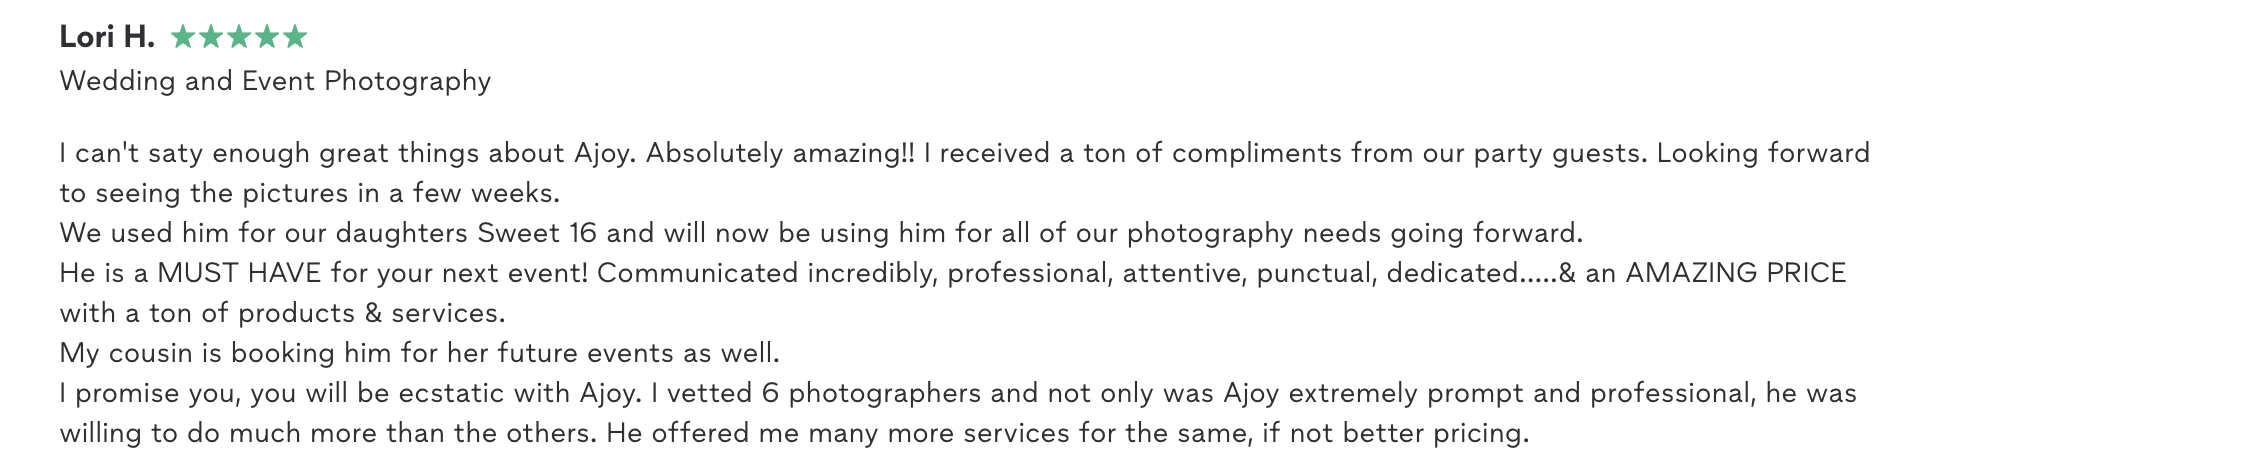This screenshot has height=457, width=2263.
Task: Click the fourth green rating star
Action: point(267,38)
